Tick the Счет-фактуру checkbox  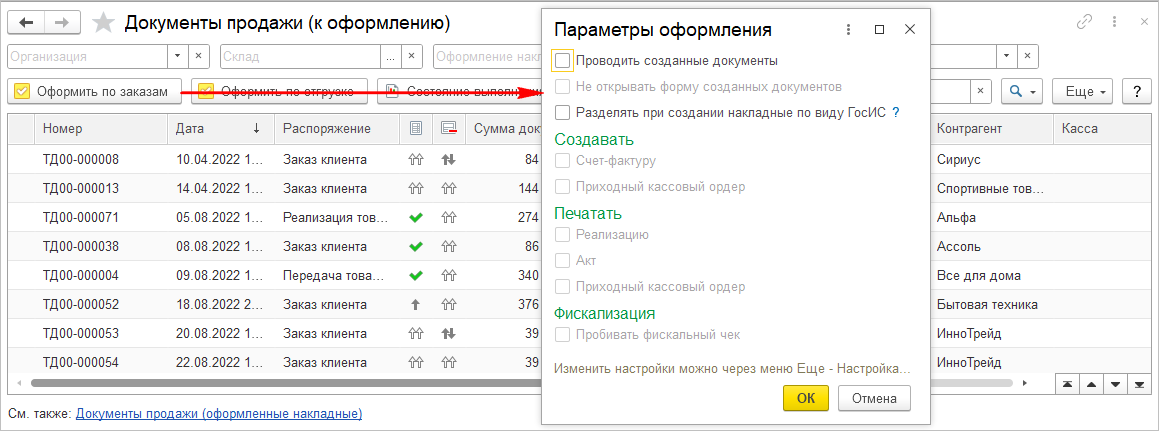point(562,160)
